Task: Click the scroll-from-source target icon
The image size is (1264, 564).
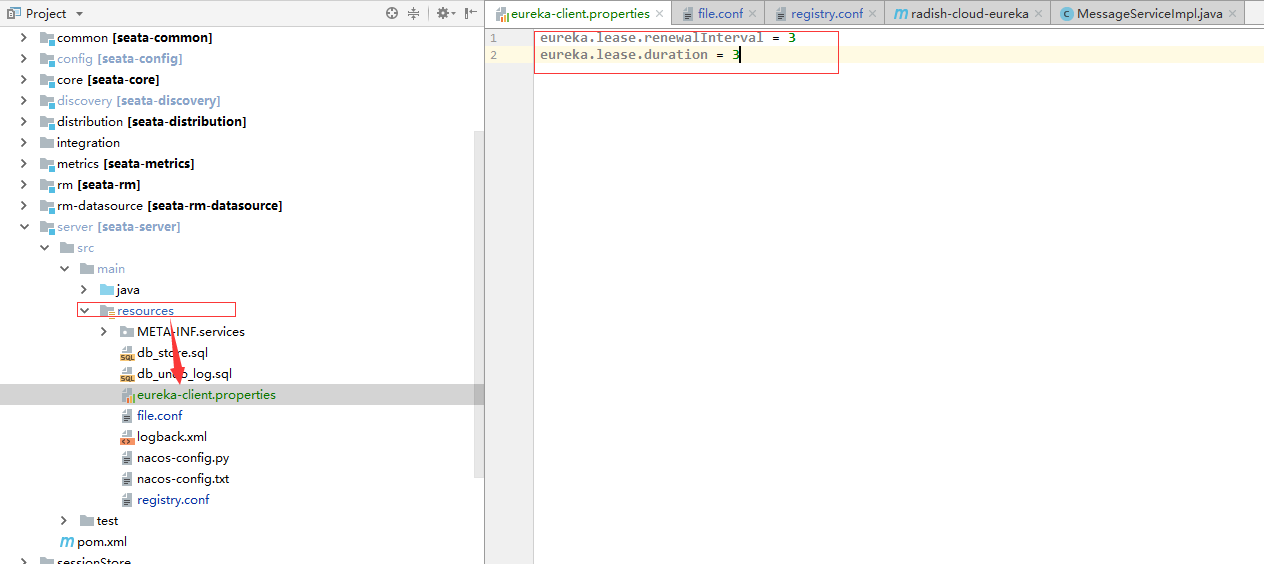Action: click(392, 13)
